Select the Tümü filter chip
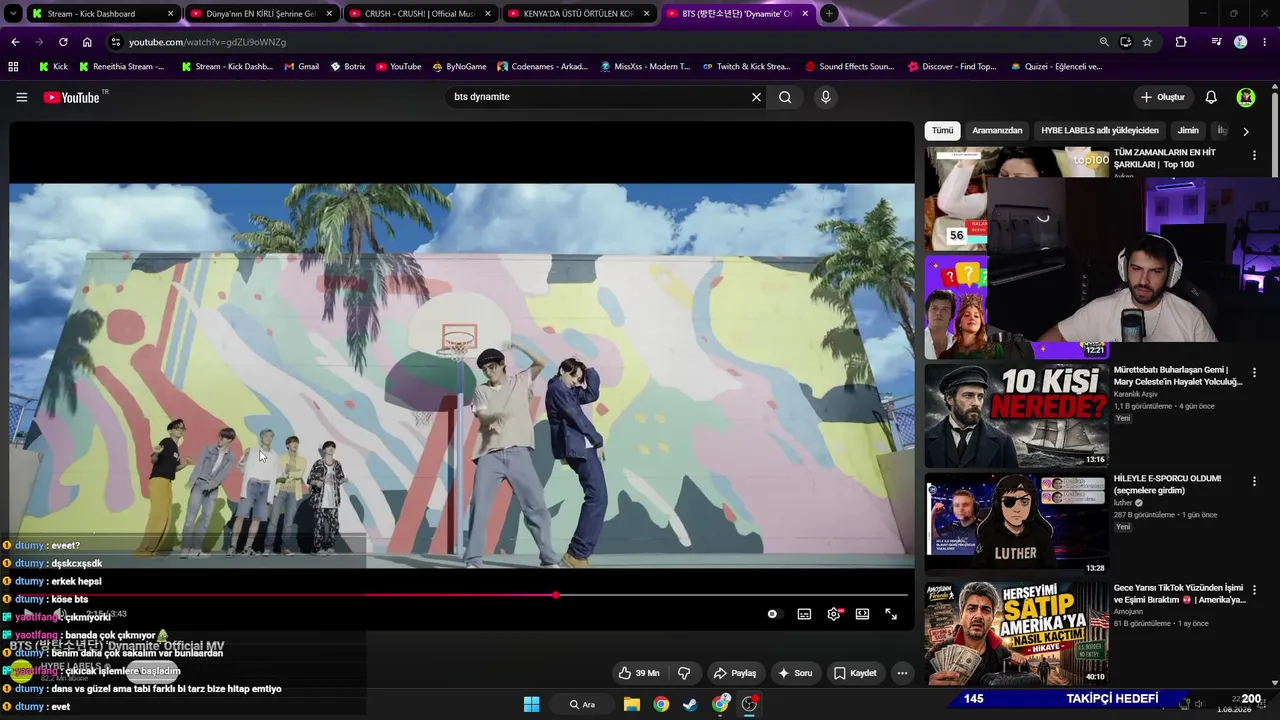The height and width of the screenshot is (720, 1280). (943, 131)
